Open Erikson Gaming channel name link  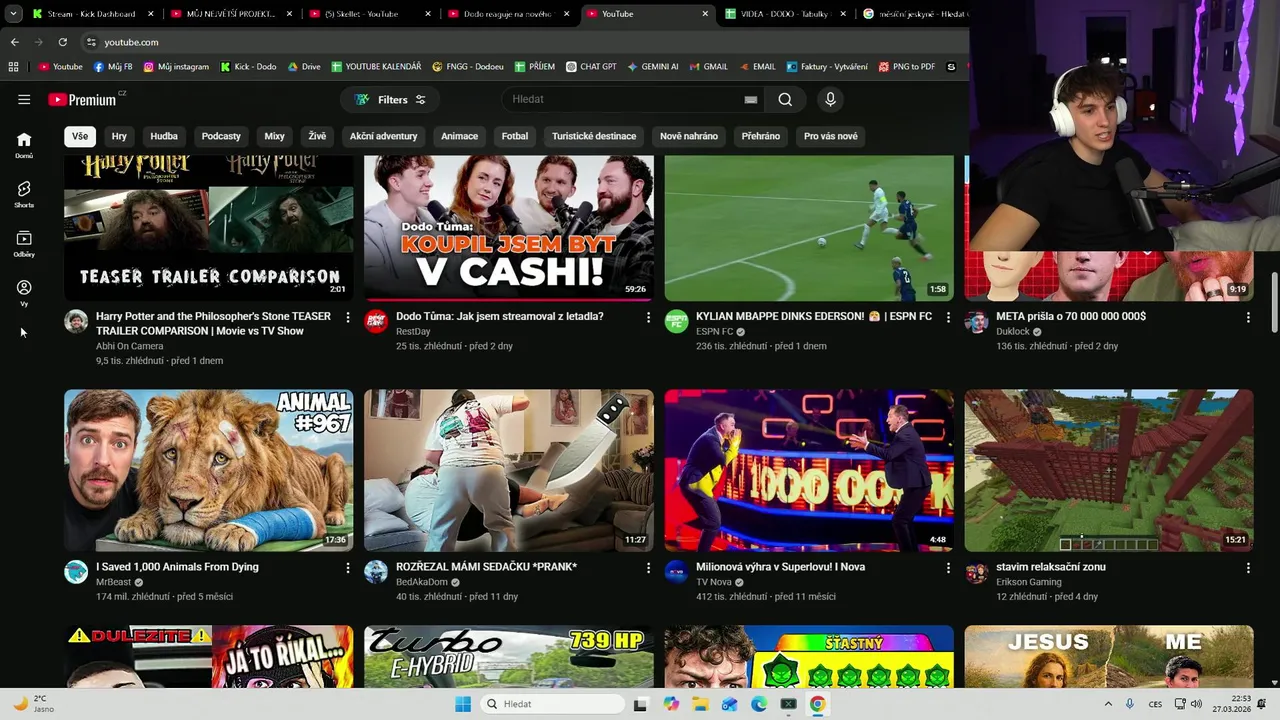pos(1029,582)
